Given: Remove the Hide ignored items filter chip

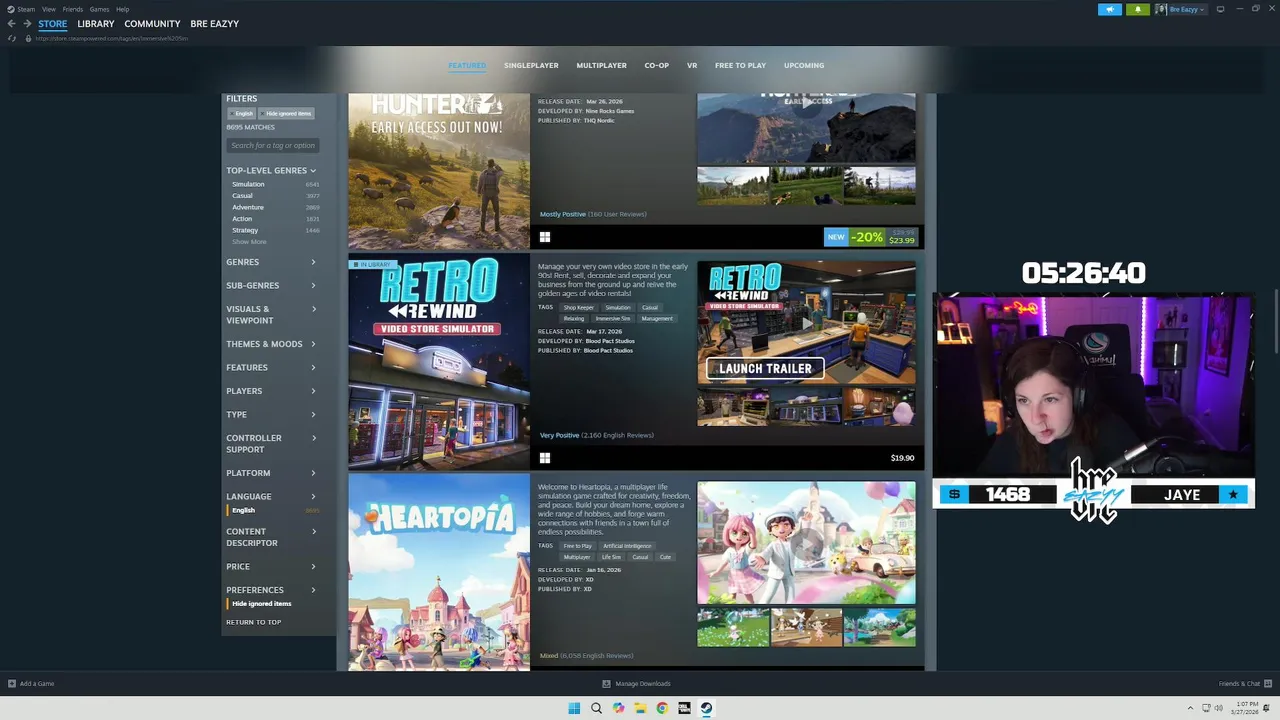Looking at the screenshot, I should pyautogui.click(x=286, y=113).
